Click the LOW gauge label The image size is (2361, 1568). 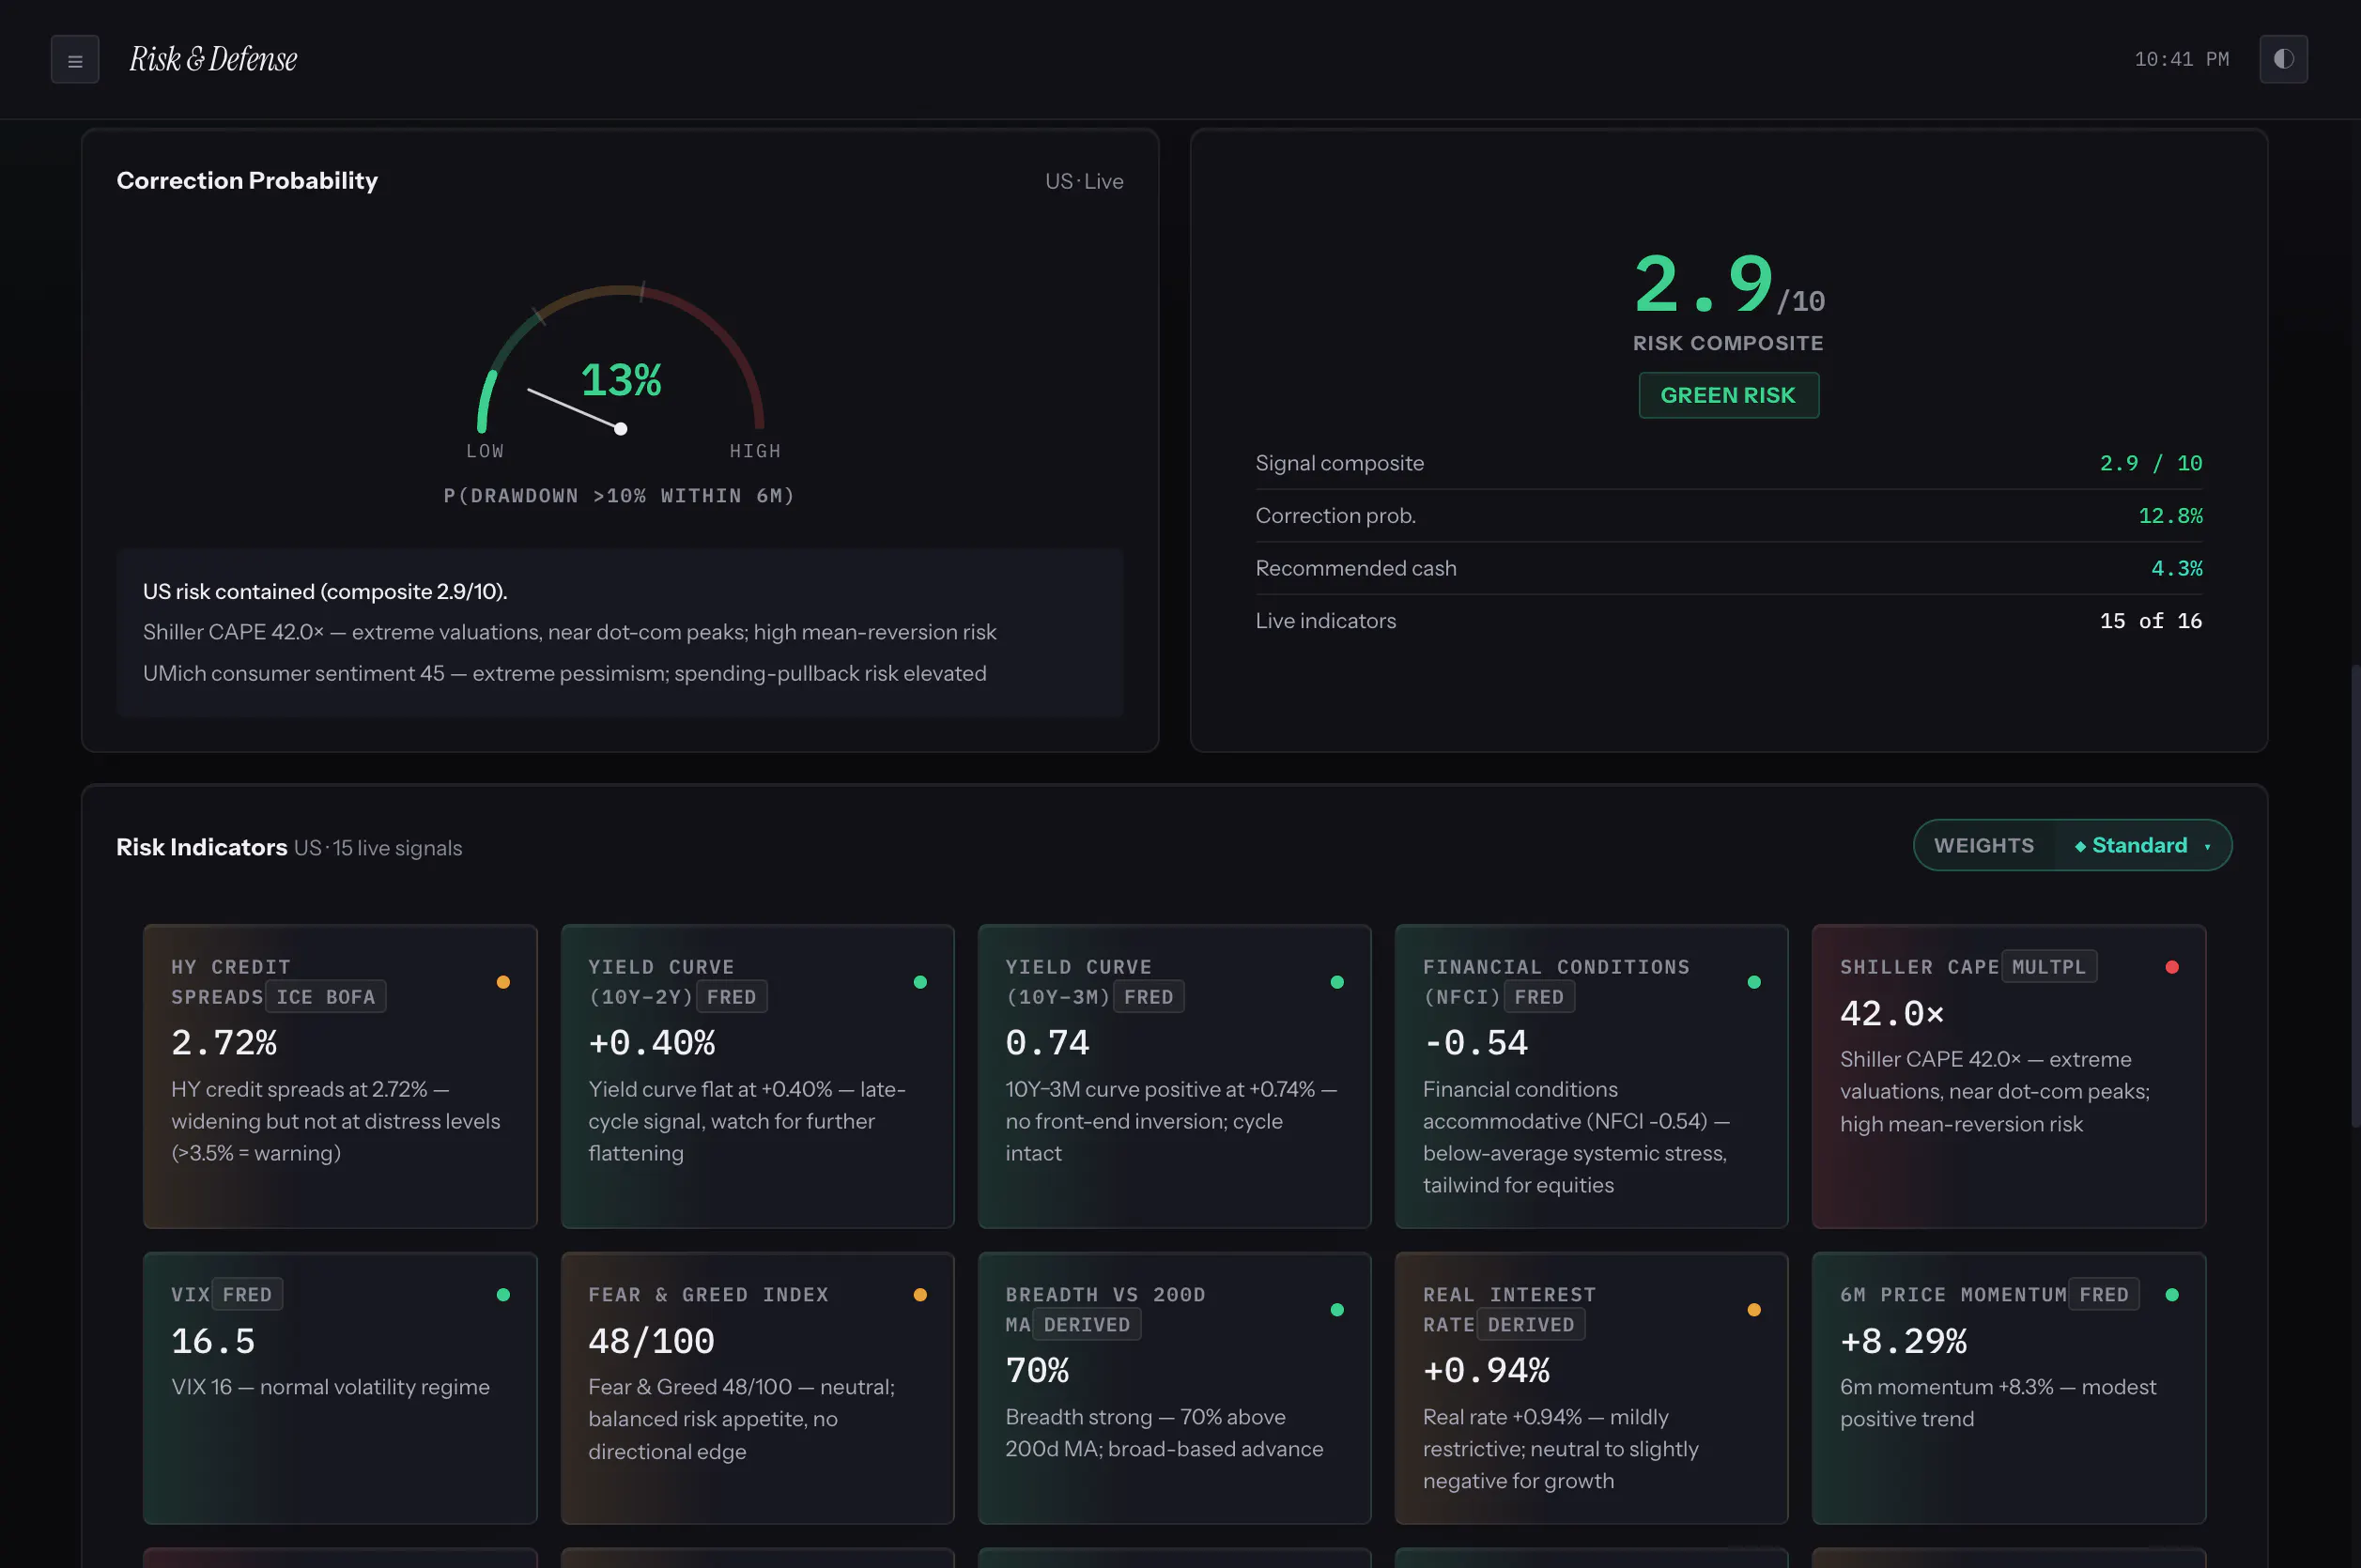[485, 451]
